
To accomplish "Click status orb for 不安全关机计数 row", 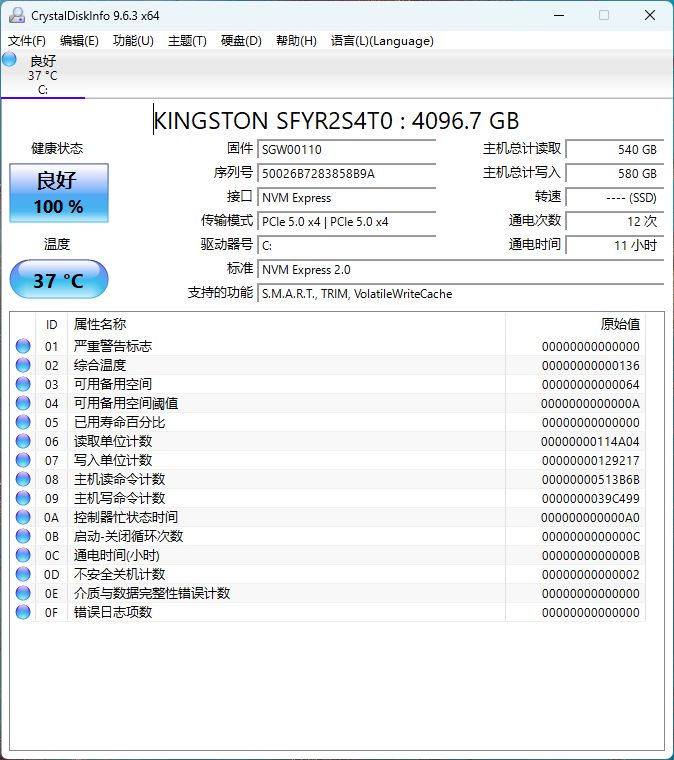I will click(23, 574).
